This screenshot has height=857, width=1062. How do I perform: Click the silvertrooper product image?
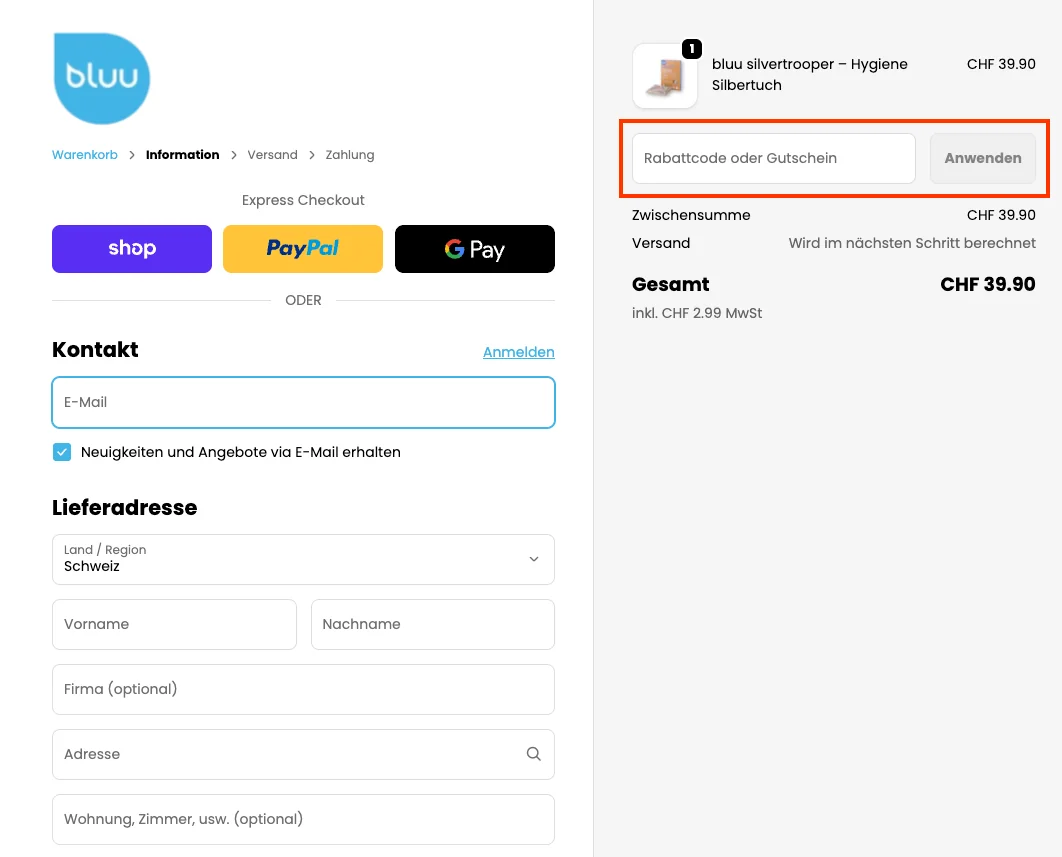pos(664,75)
